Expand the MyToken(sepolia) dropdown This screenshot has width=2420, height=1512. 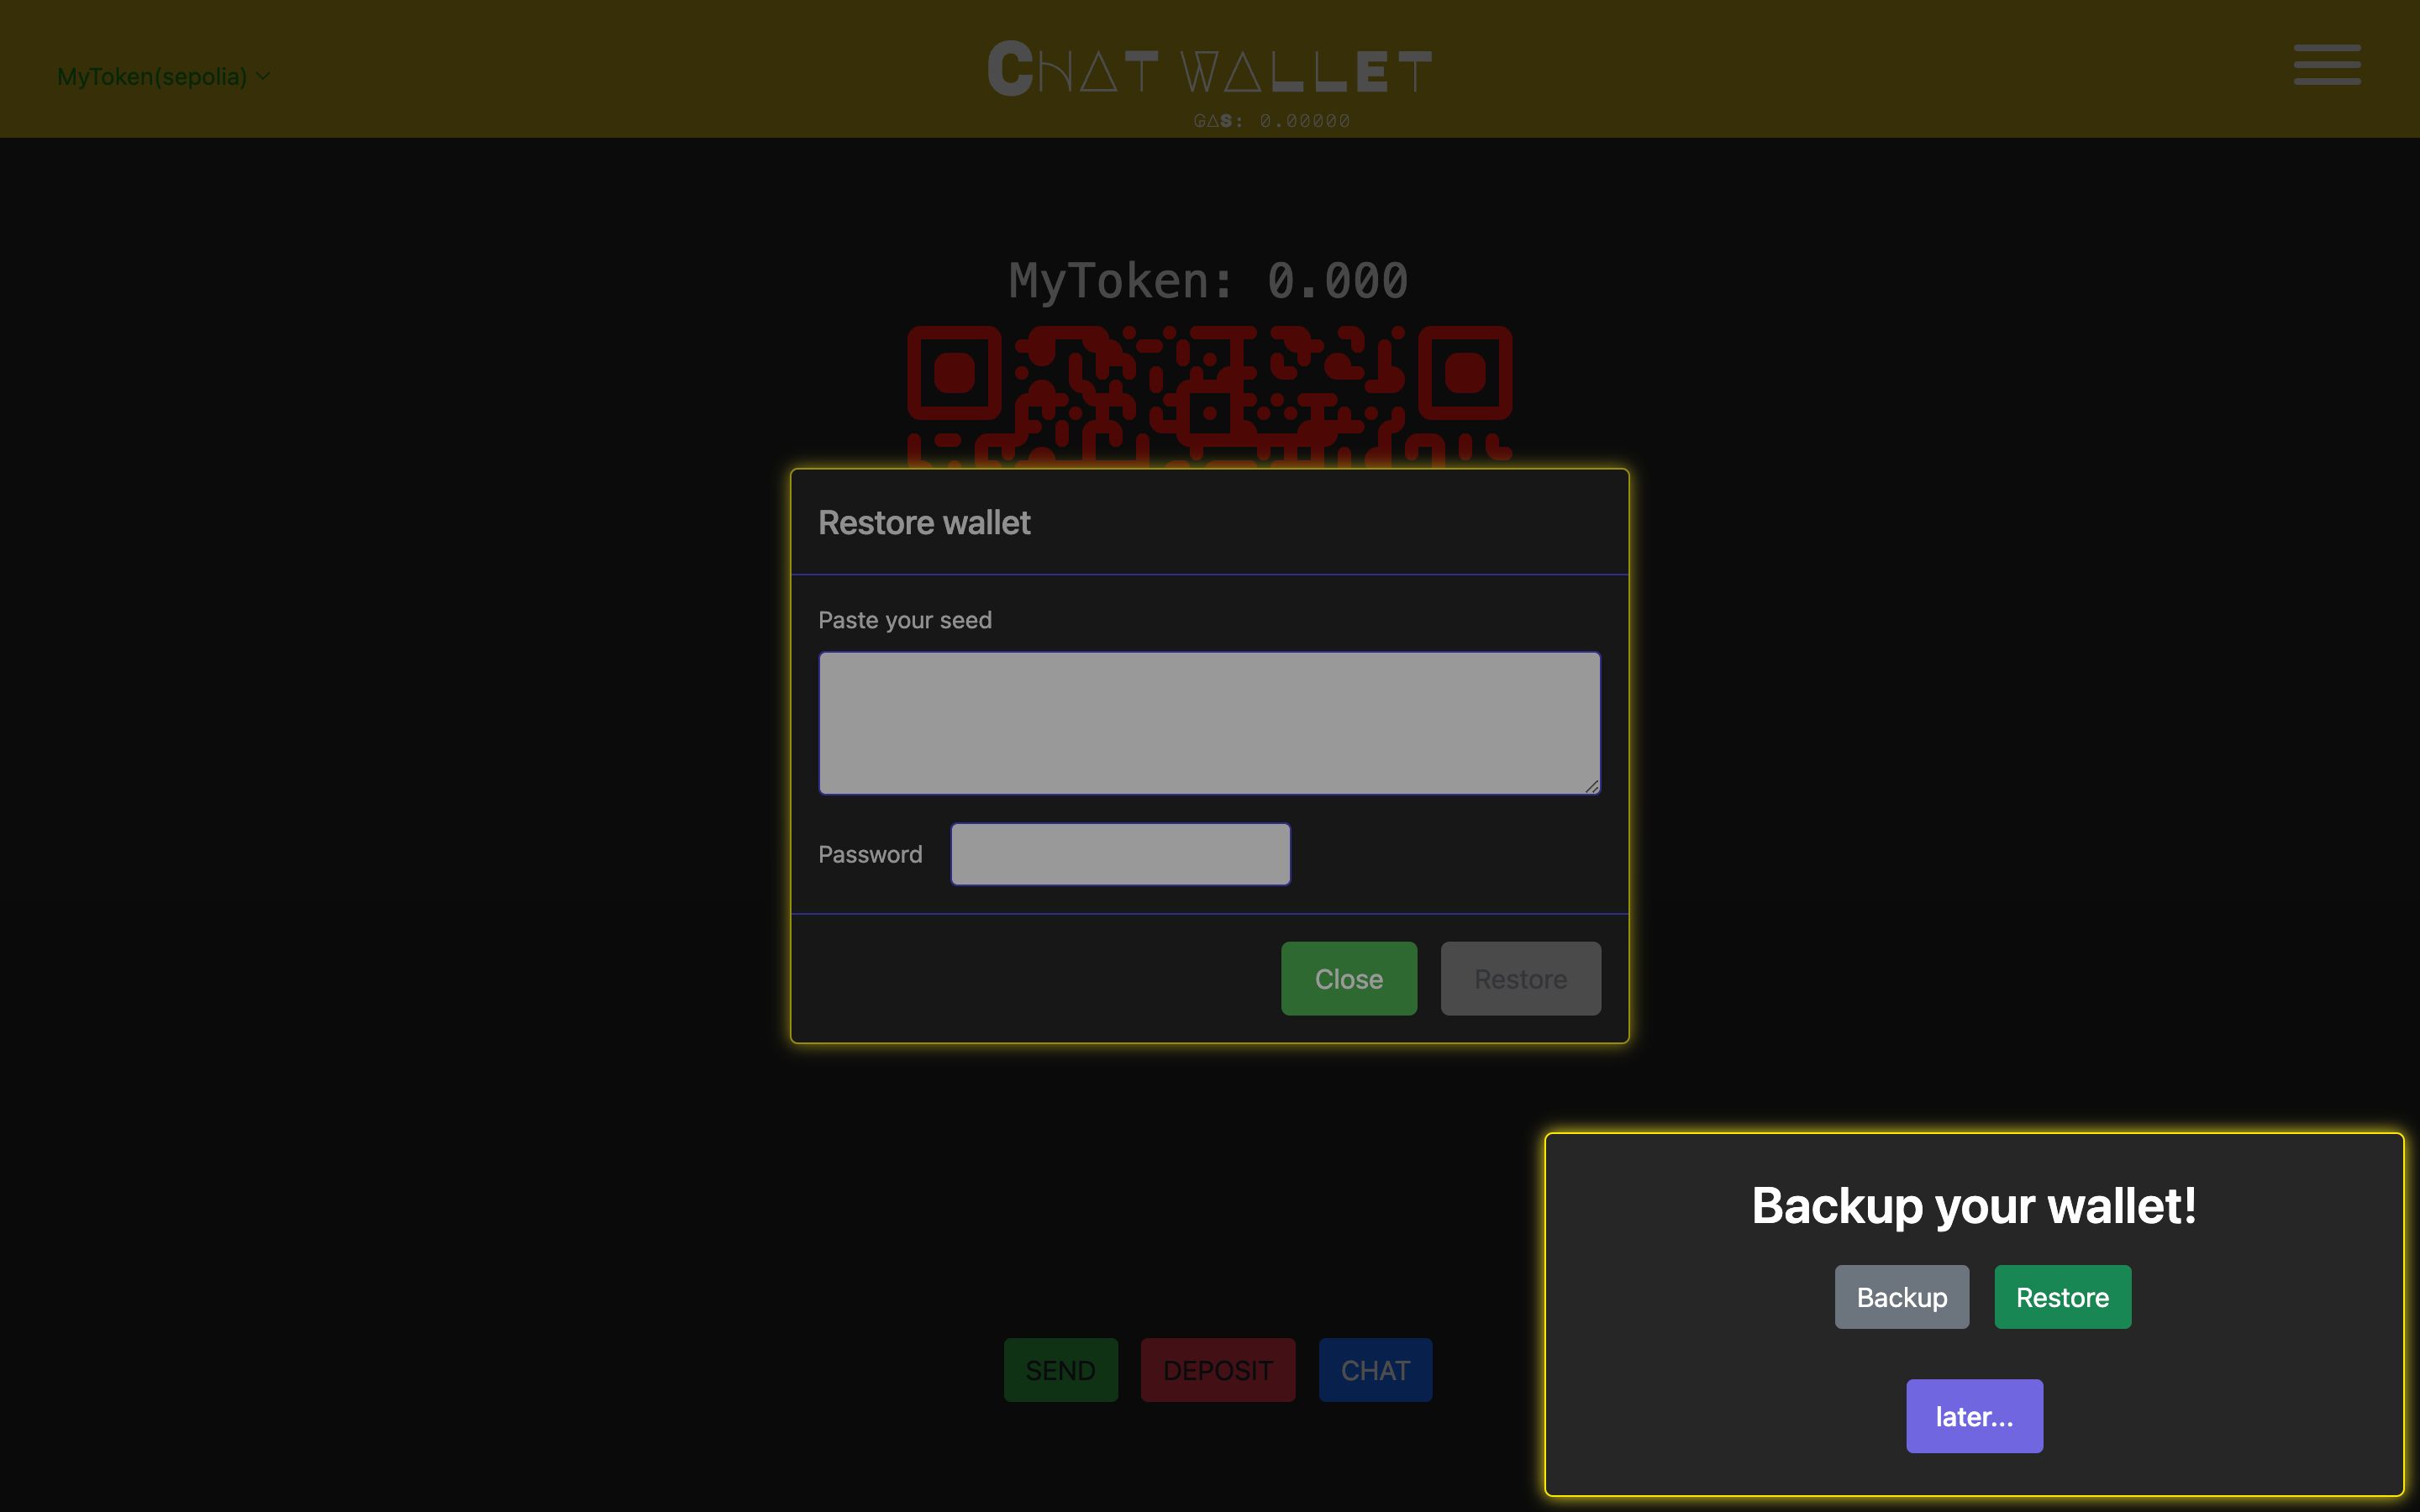coord(162,76)
